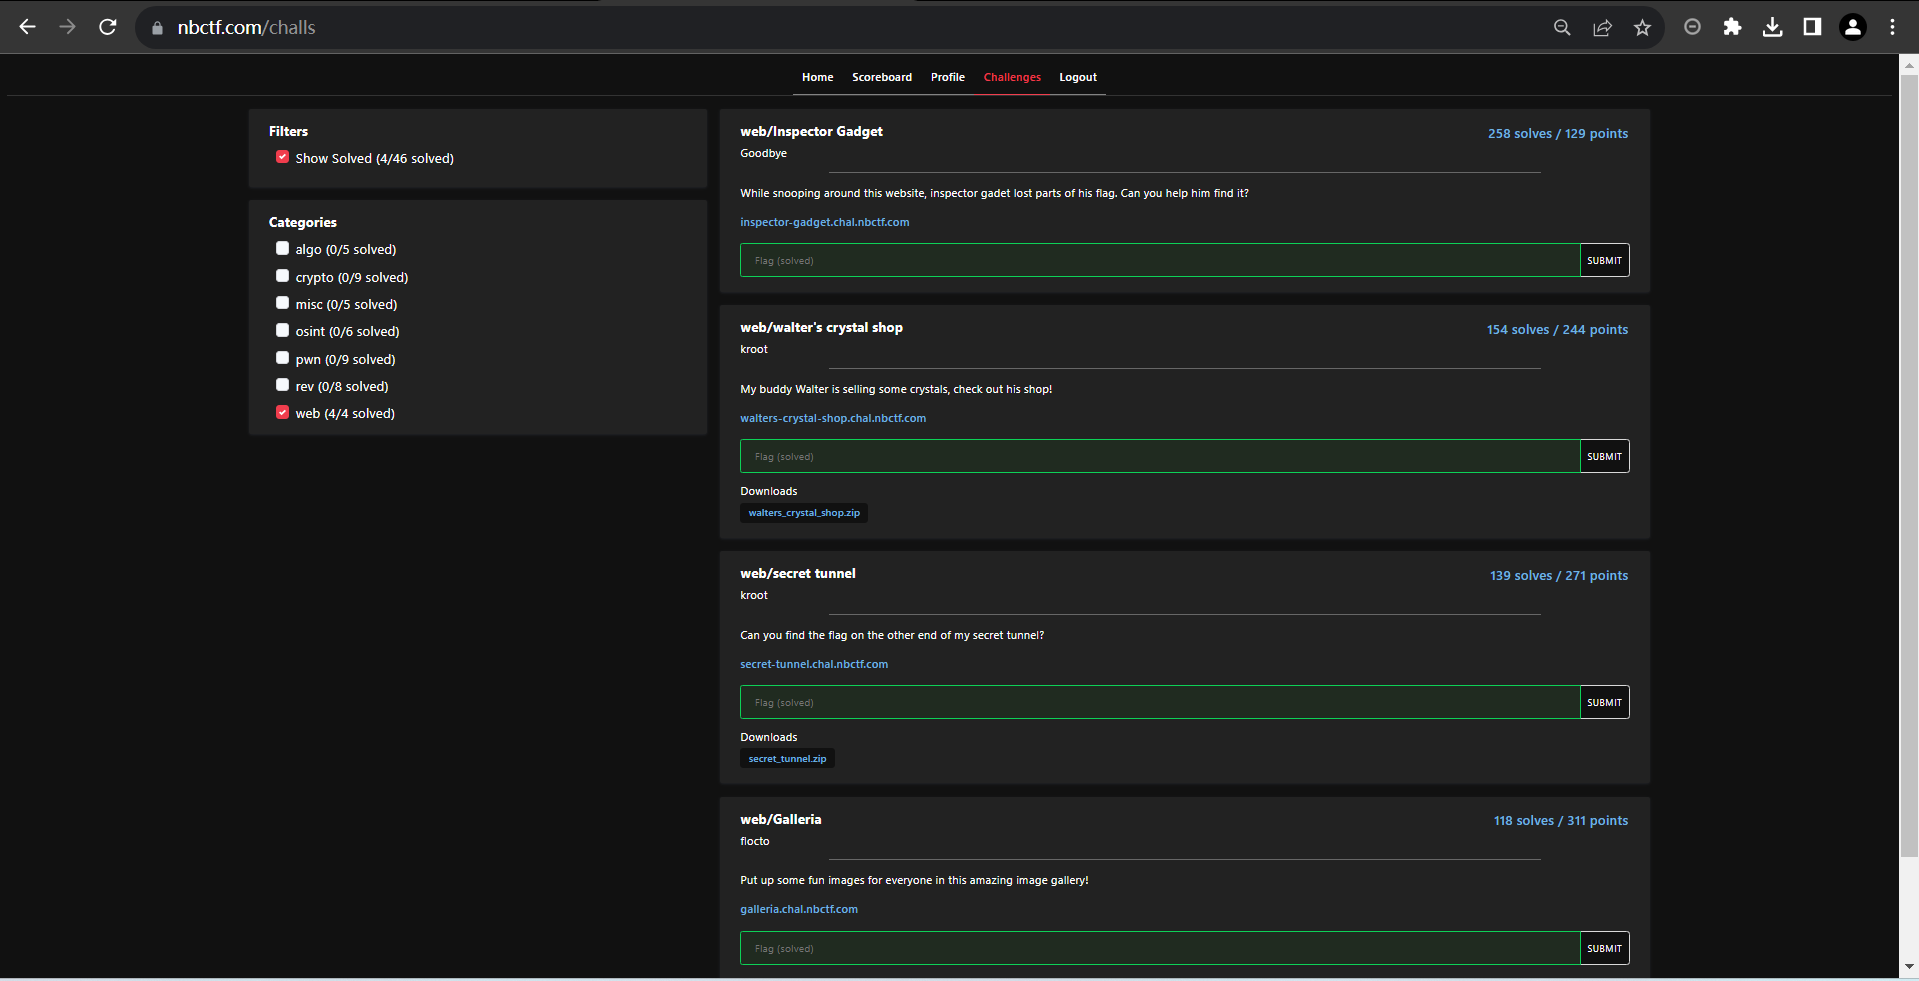Click the web/walter's crystal shop title
The image size is (1919, 981).
tap(821, 327)
